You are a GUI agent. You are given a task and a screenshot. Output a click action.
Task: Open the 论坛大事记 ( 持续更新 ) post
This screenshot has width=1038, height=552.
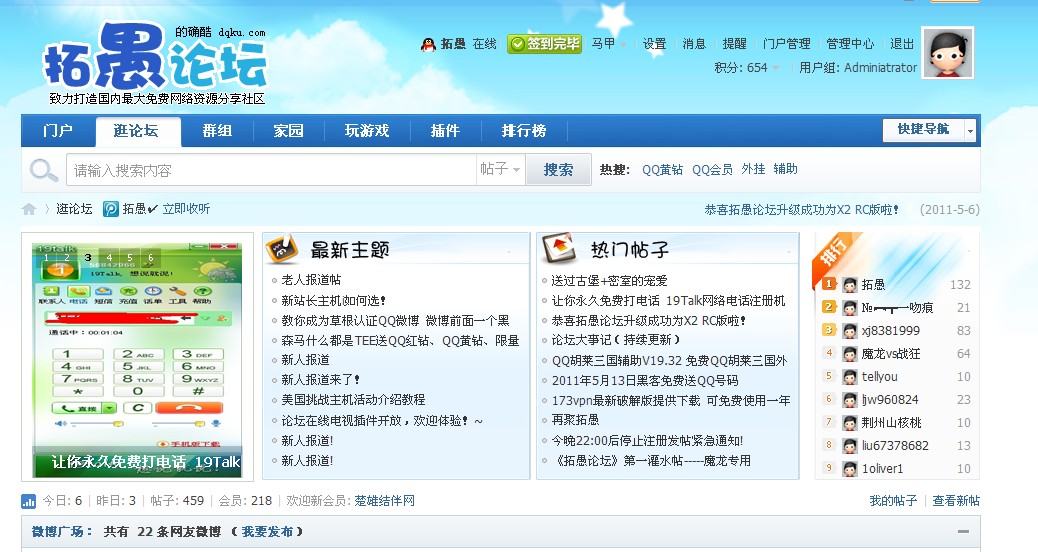[x=616, y=340]
